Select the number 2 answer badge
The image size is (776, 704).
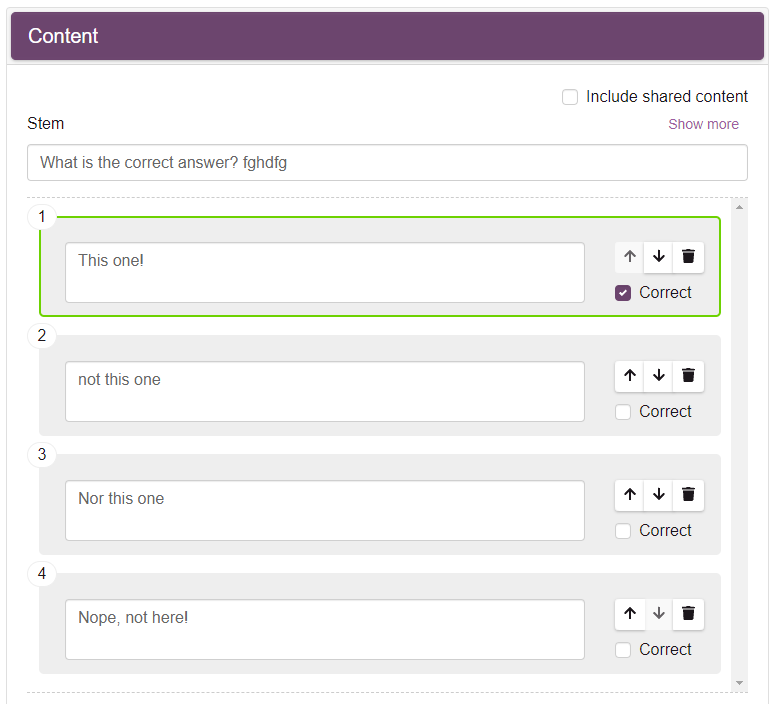coord(42,335)
